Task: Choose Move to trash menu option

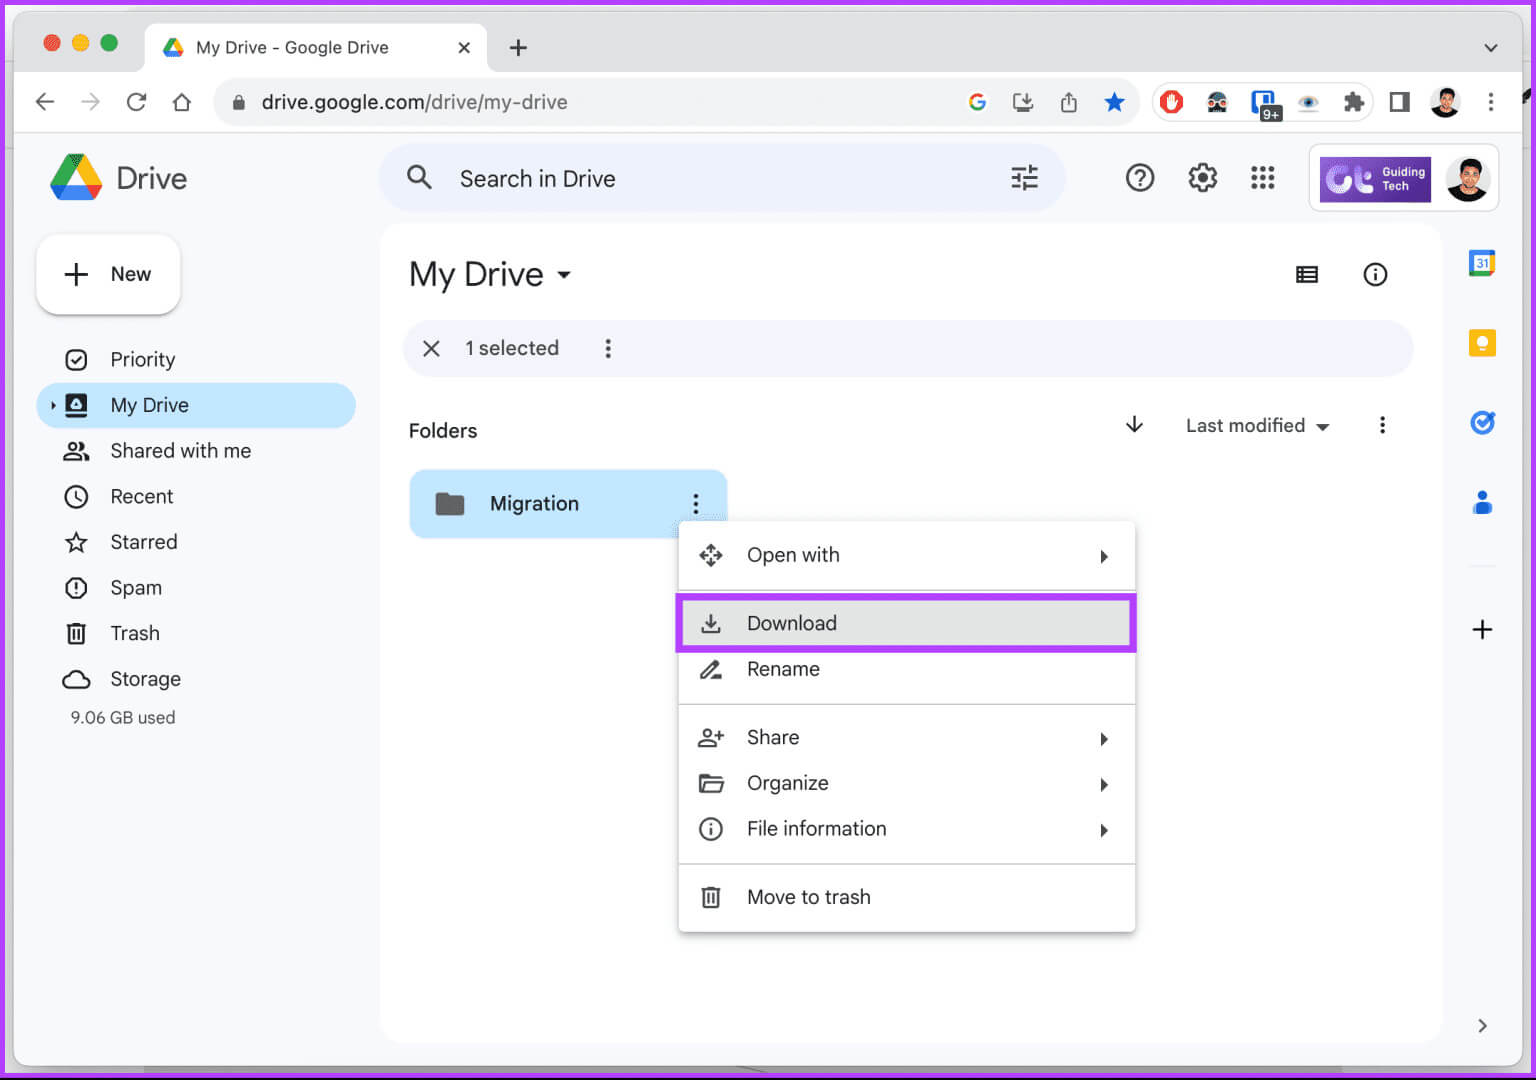Action: (x=808, y=897)
